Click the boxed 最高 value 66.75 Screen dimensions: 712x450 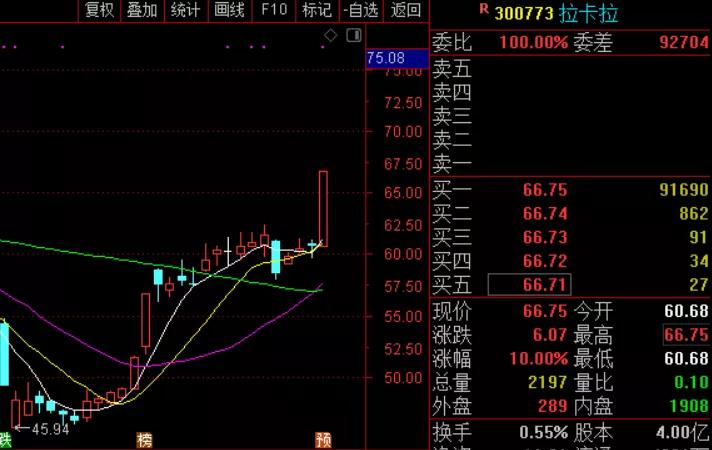pos(686,335)
